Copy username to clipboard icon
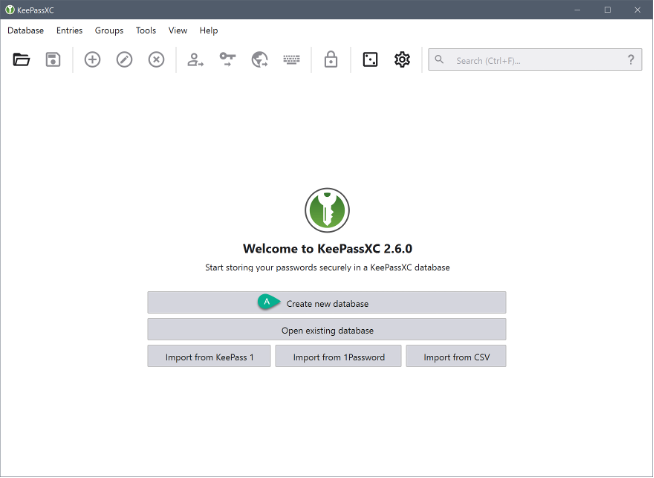 [195, 60]
